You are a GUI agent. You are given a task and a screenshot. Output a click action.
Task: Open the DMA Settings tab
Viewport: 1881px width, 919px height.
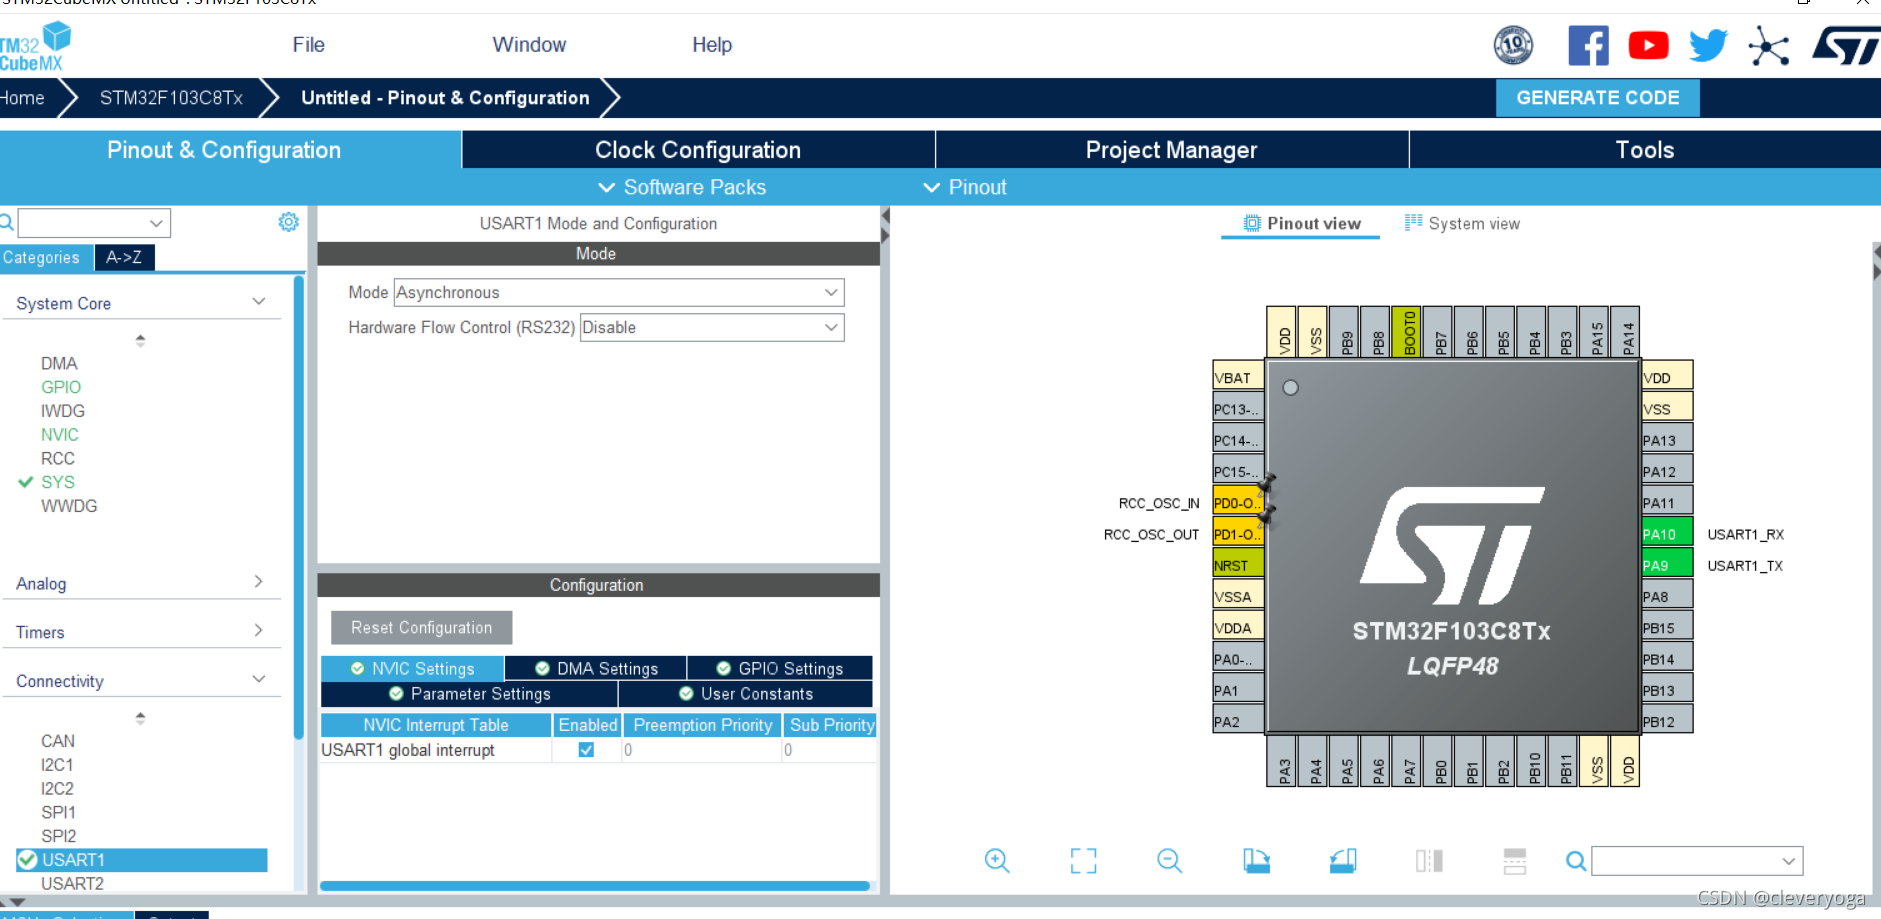pyautogui.click(x=596, y=668)
